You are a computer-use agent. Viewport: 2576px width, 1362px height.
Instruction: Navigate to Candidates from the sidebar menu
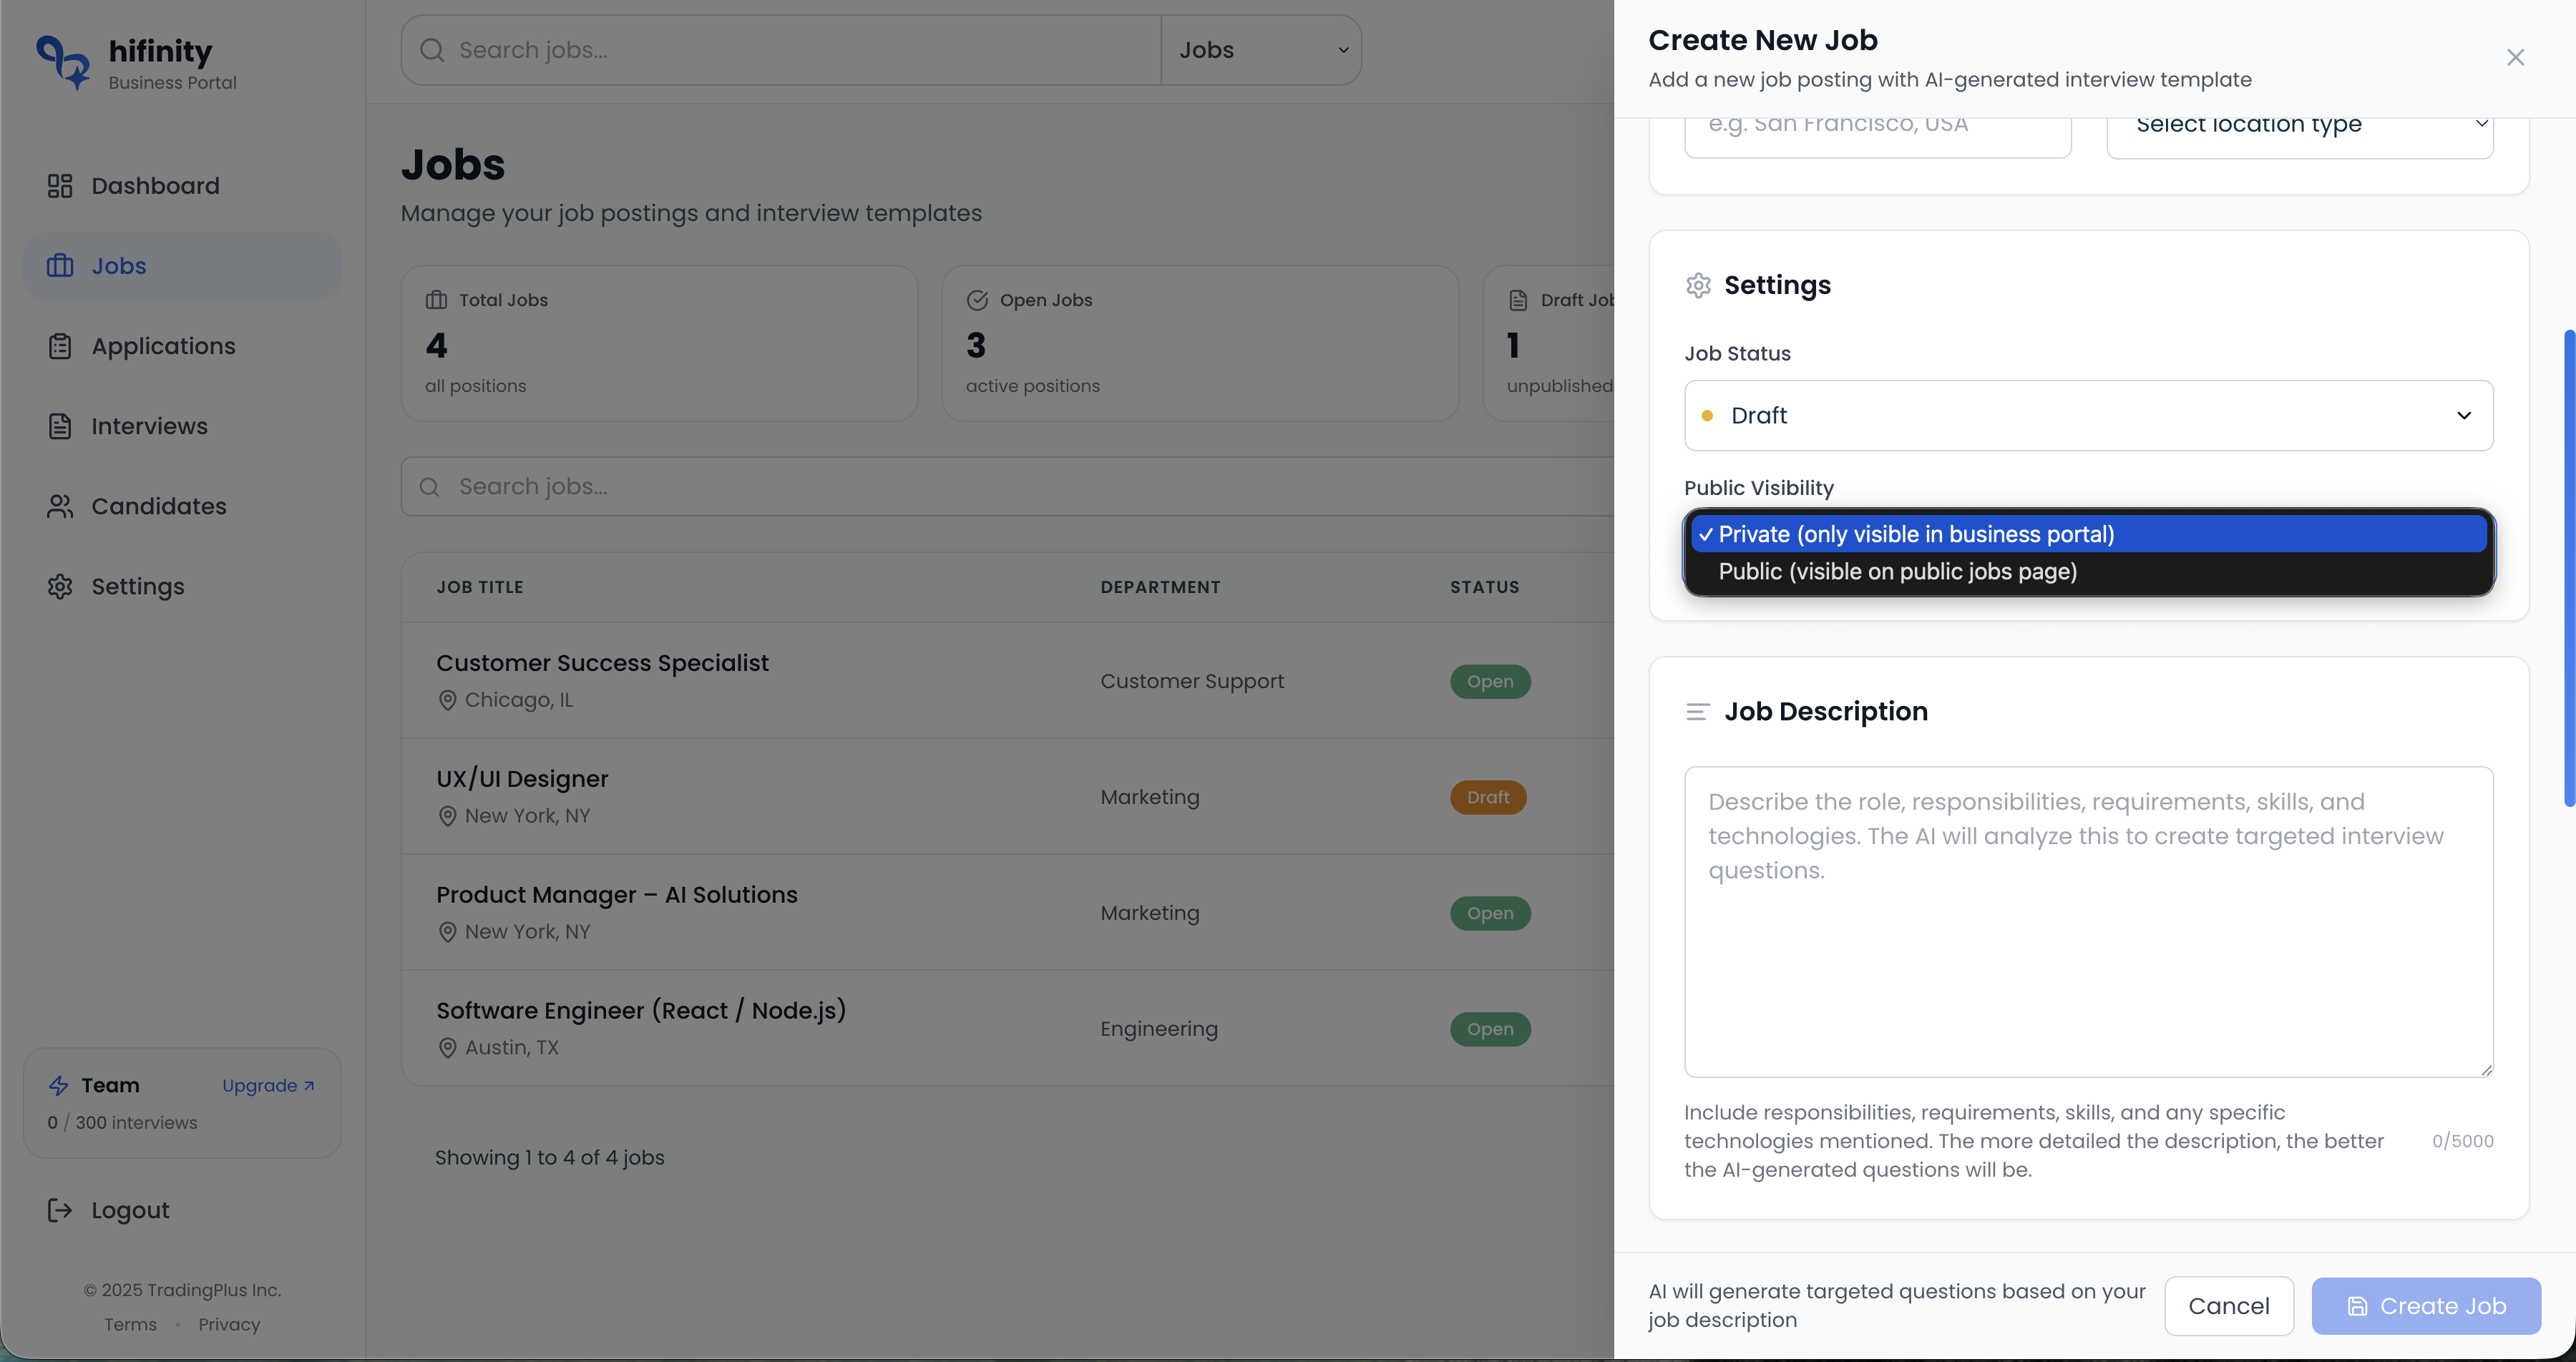click(159, 506)
